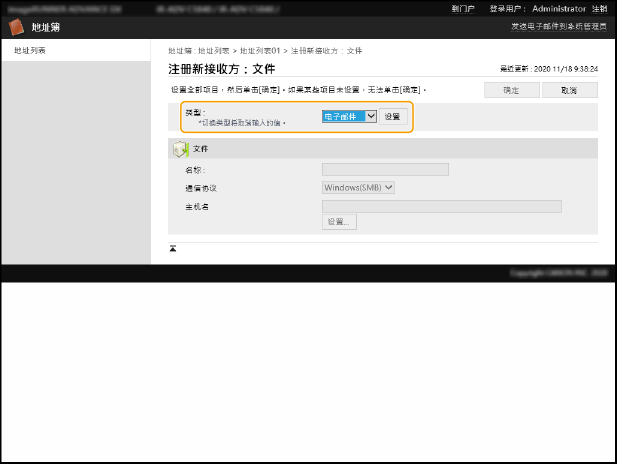This screenshot has width=617, height=464.
Task: Go to 到门户 portal link
Action: pyautogui.click(x=463, y=7)
